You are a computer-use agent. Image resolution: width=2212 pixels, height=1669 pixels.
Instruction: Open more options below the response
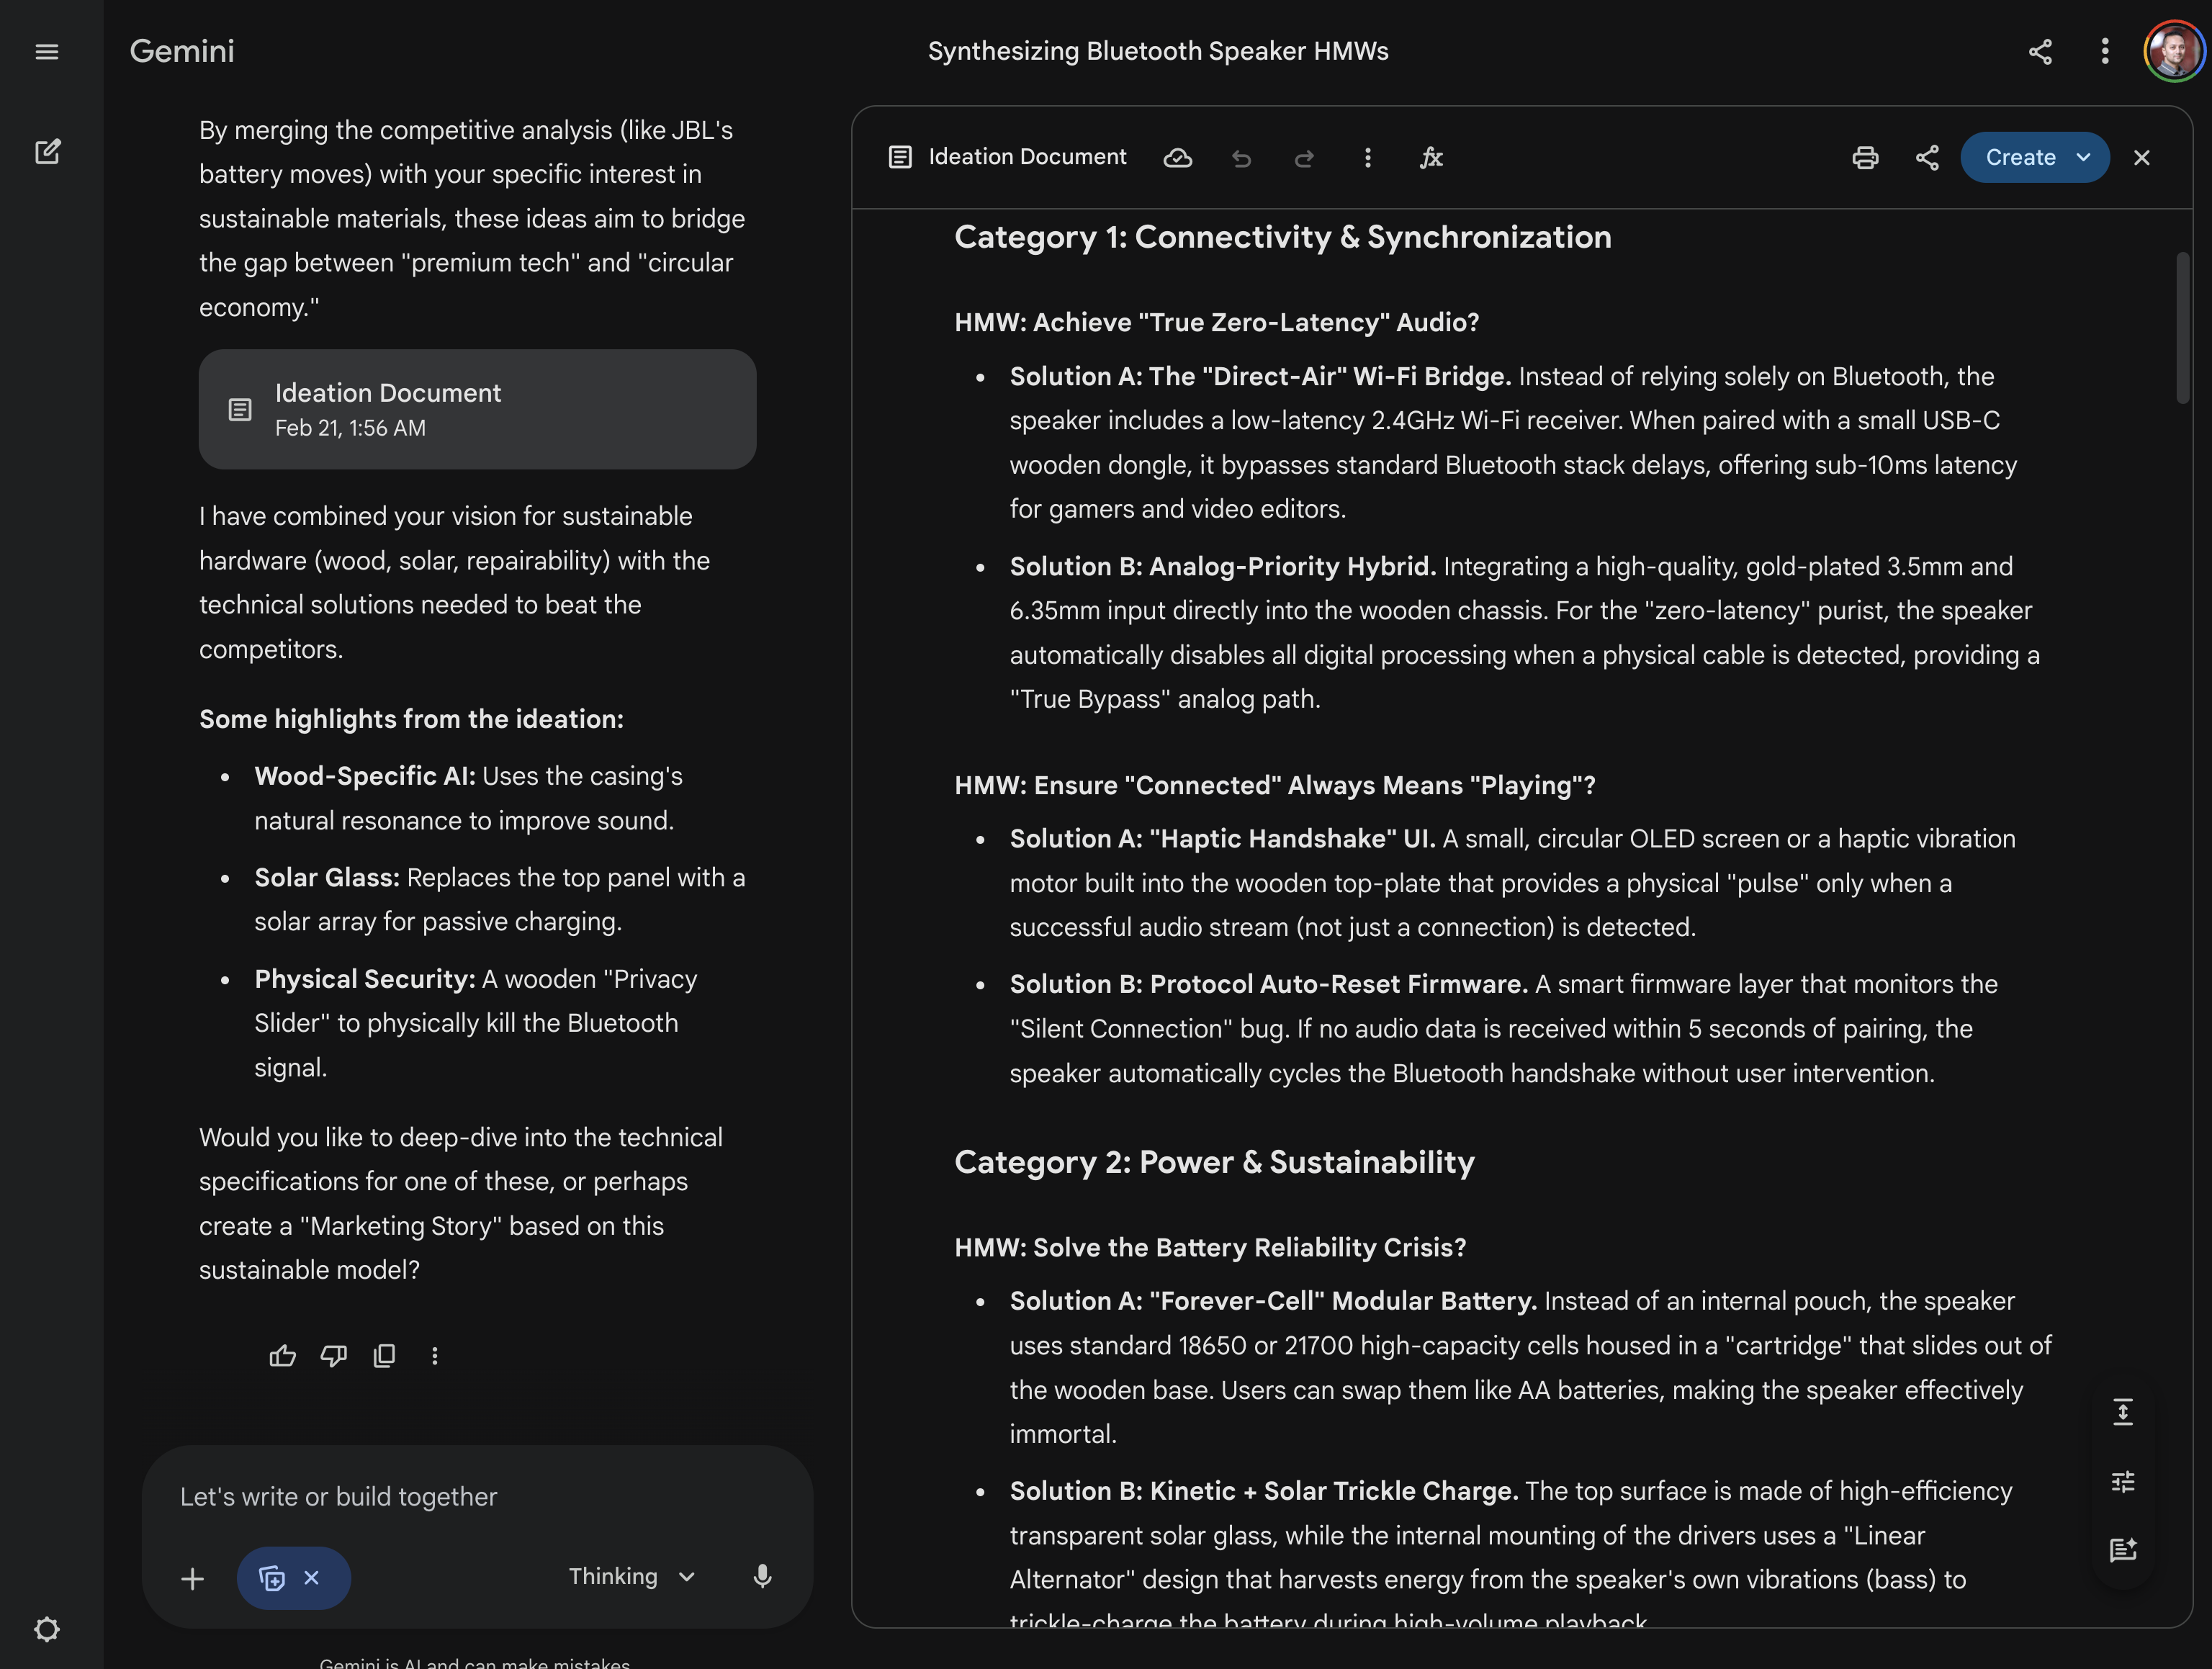434,1356
